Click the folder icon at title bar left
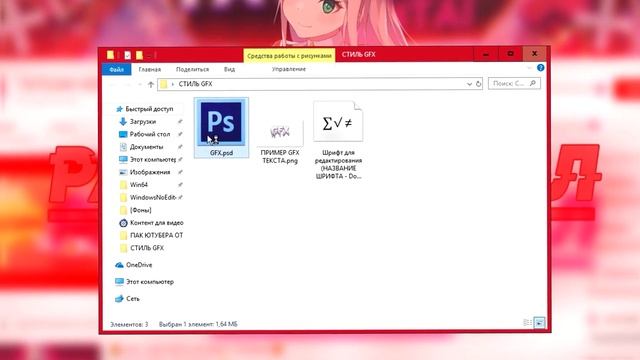640x360 pixels. point(110,55)
